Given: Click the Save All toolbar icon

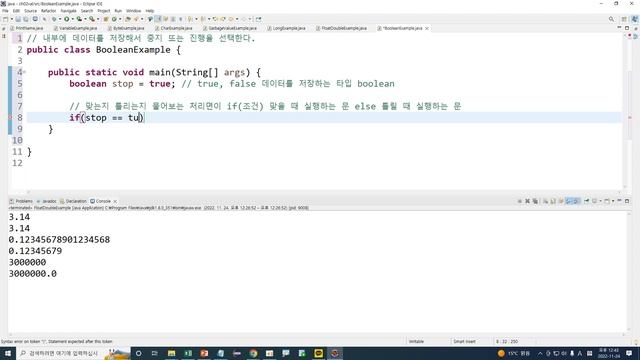Looking at the screenshot, I should [x=26, y=19].
